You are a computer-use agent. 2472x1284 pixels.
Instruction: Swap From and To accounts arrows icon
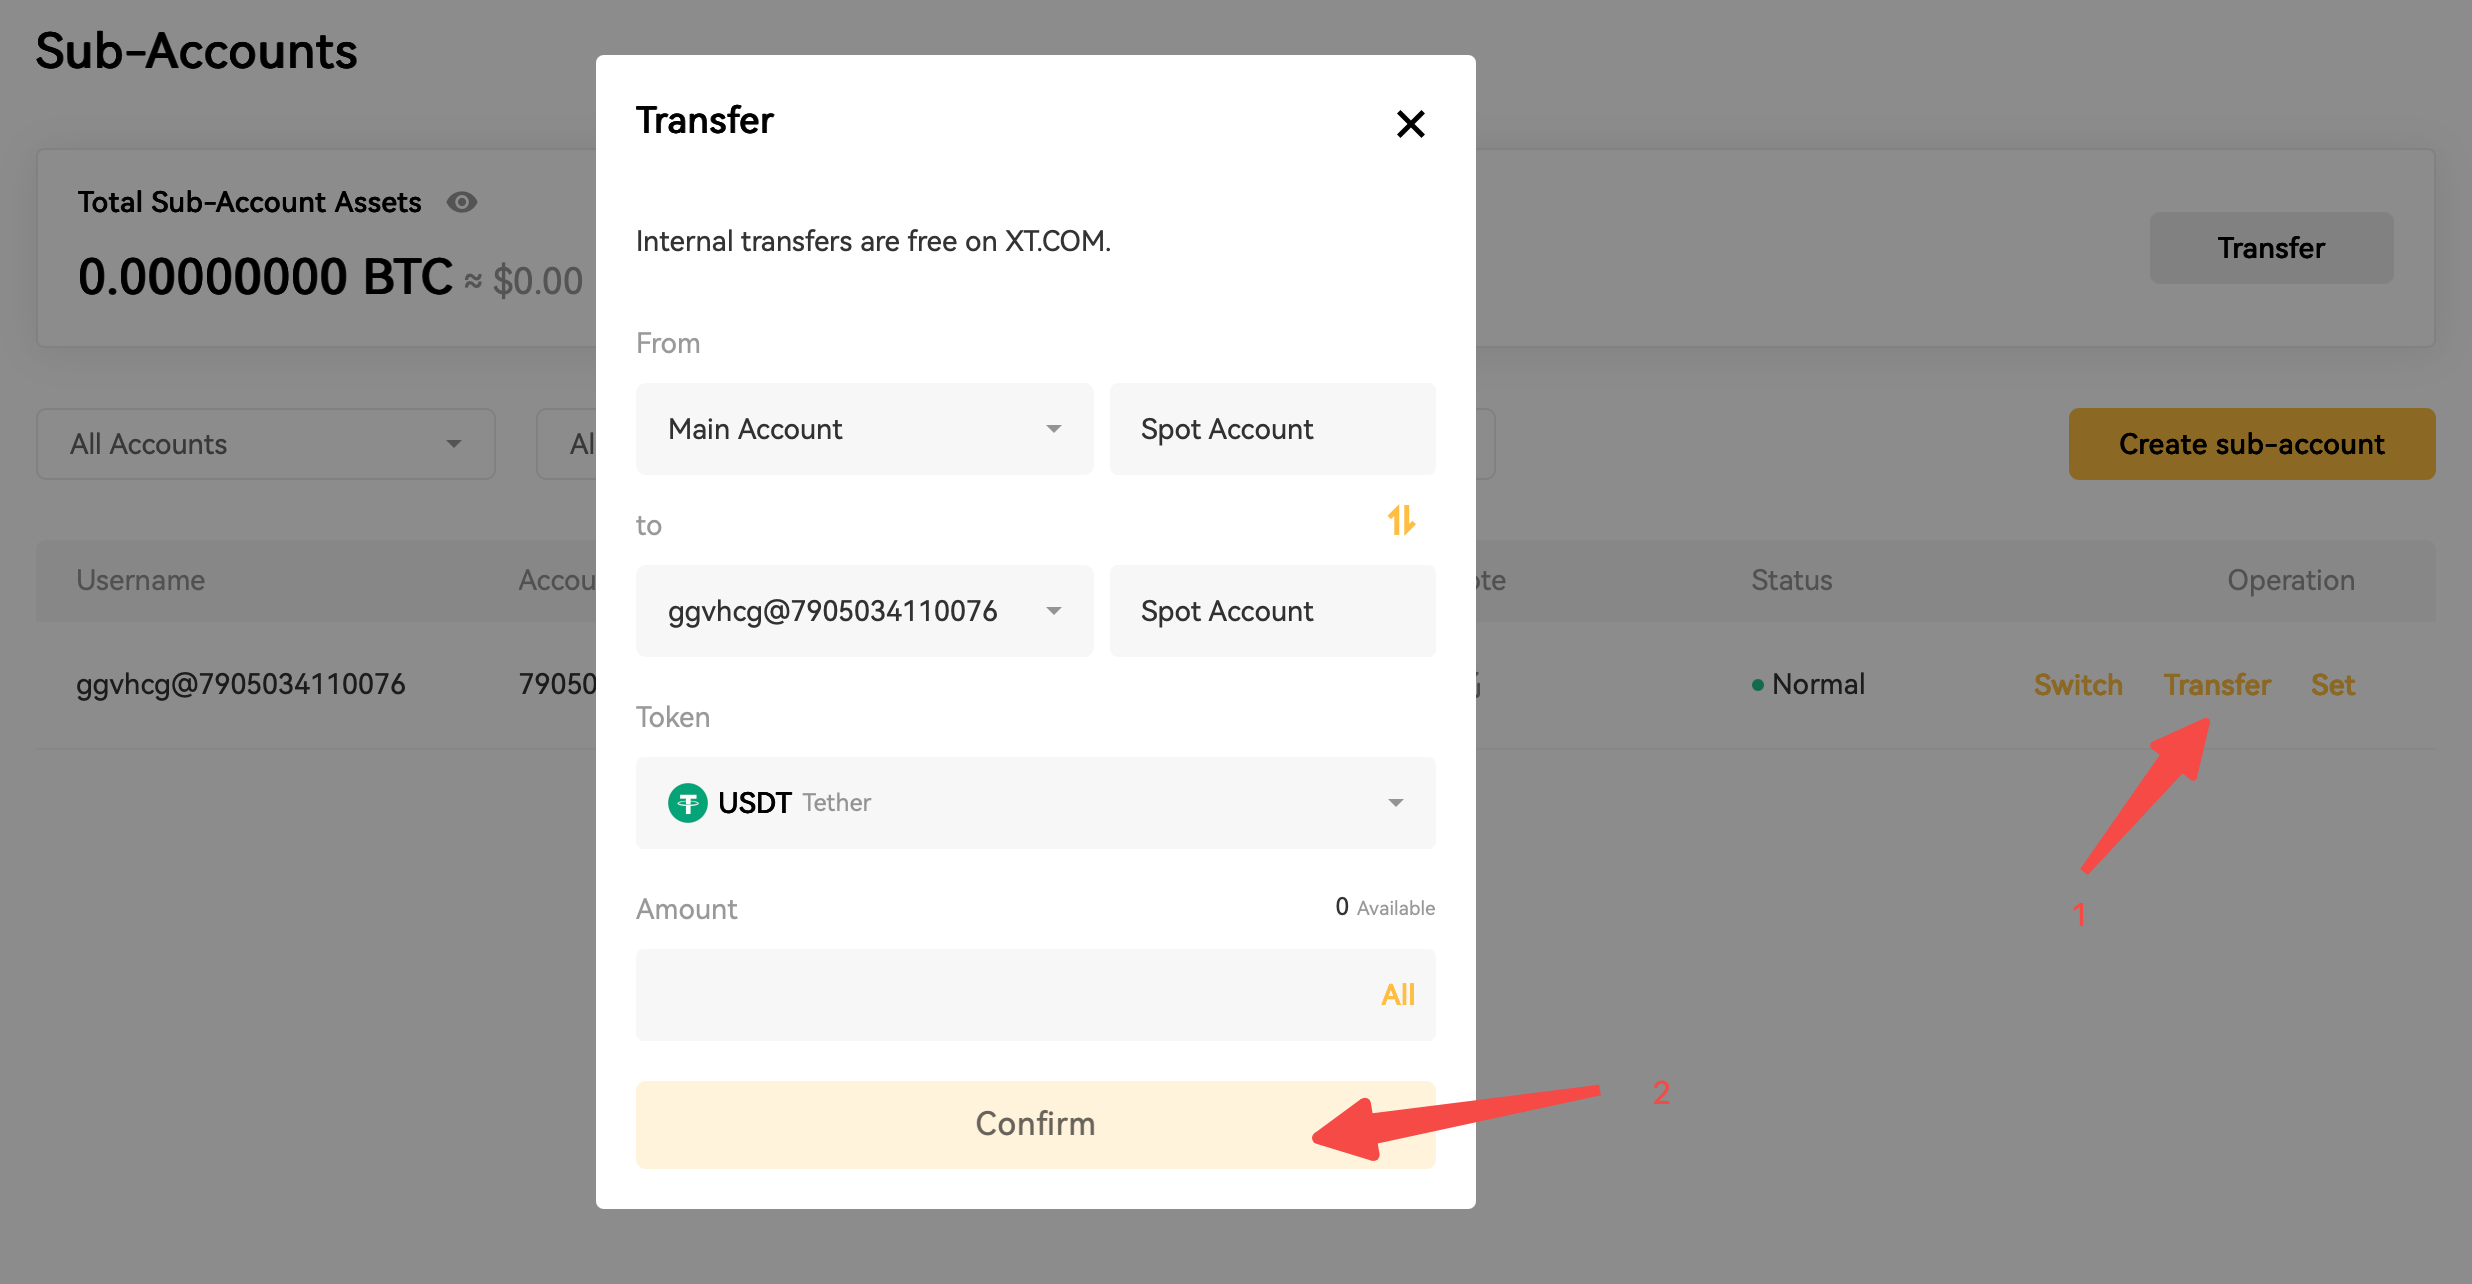pyautogui.click(x=1401, y=520)
